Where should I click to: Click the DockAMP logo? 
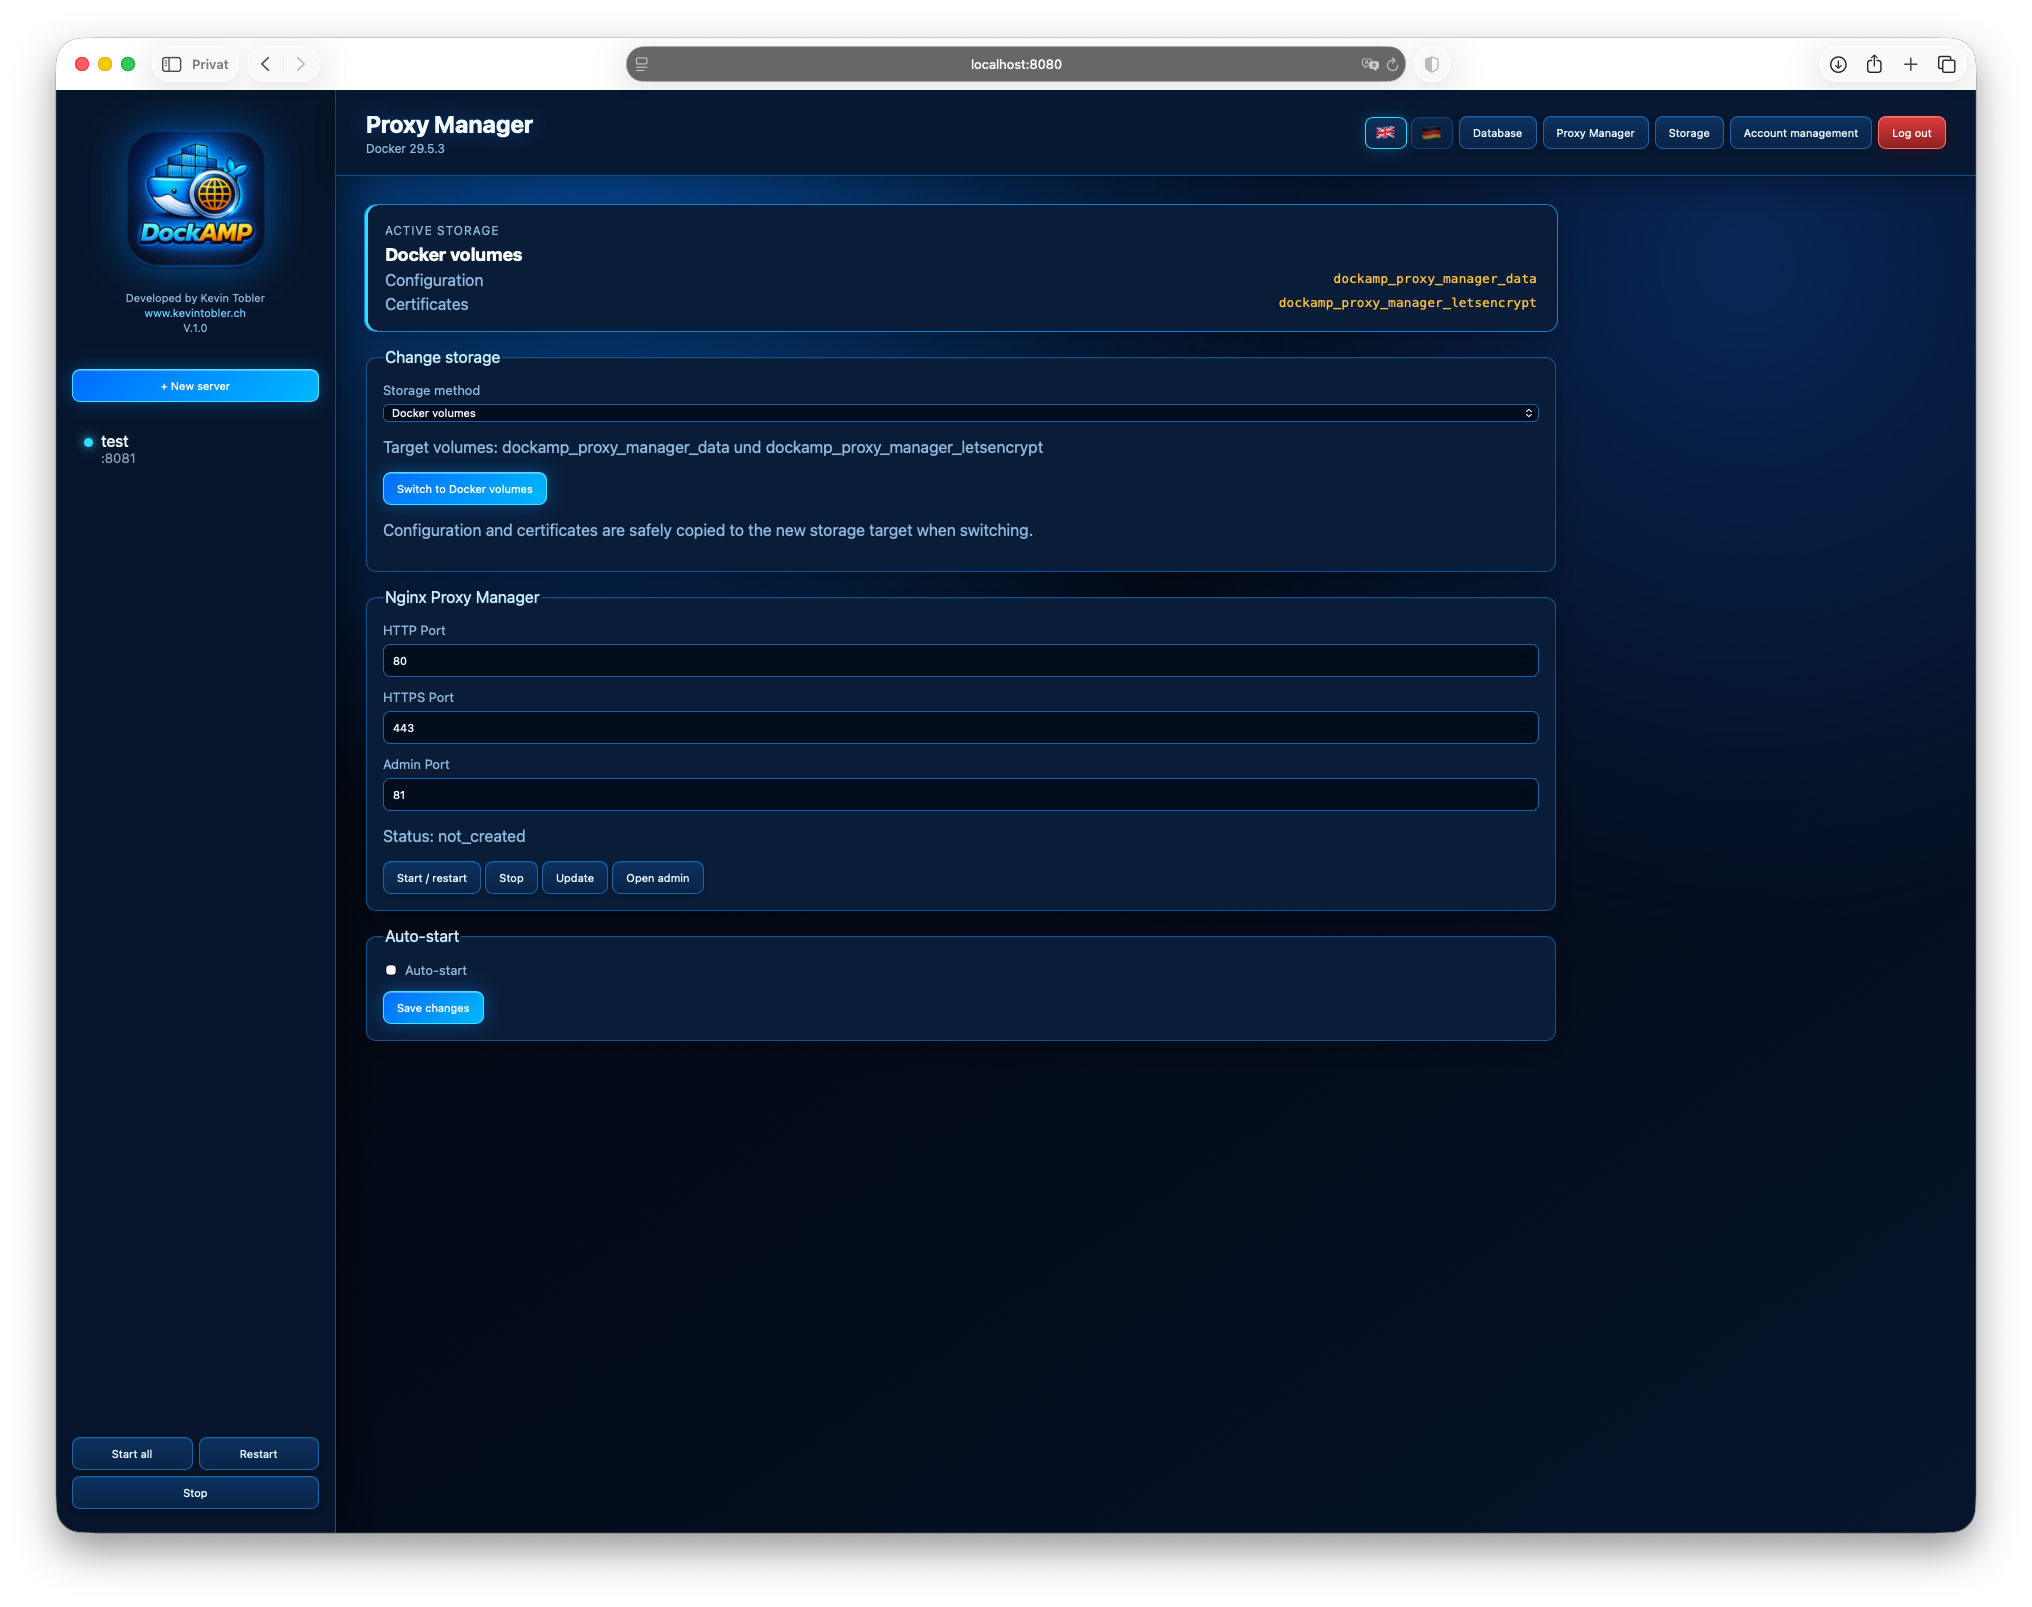tap(196, 199)
